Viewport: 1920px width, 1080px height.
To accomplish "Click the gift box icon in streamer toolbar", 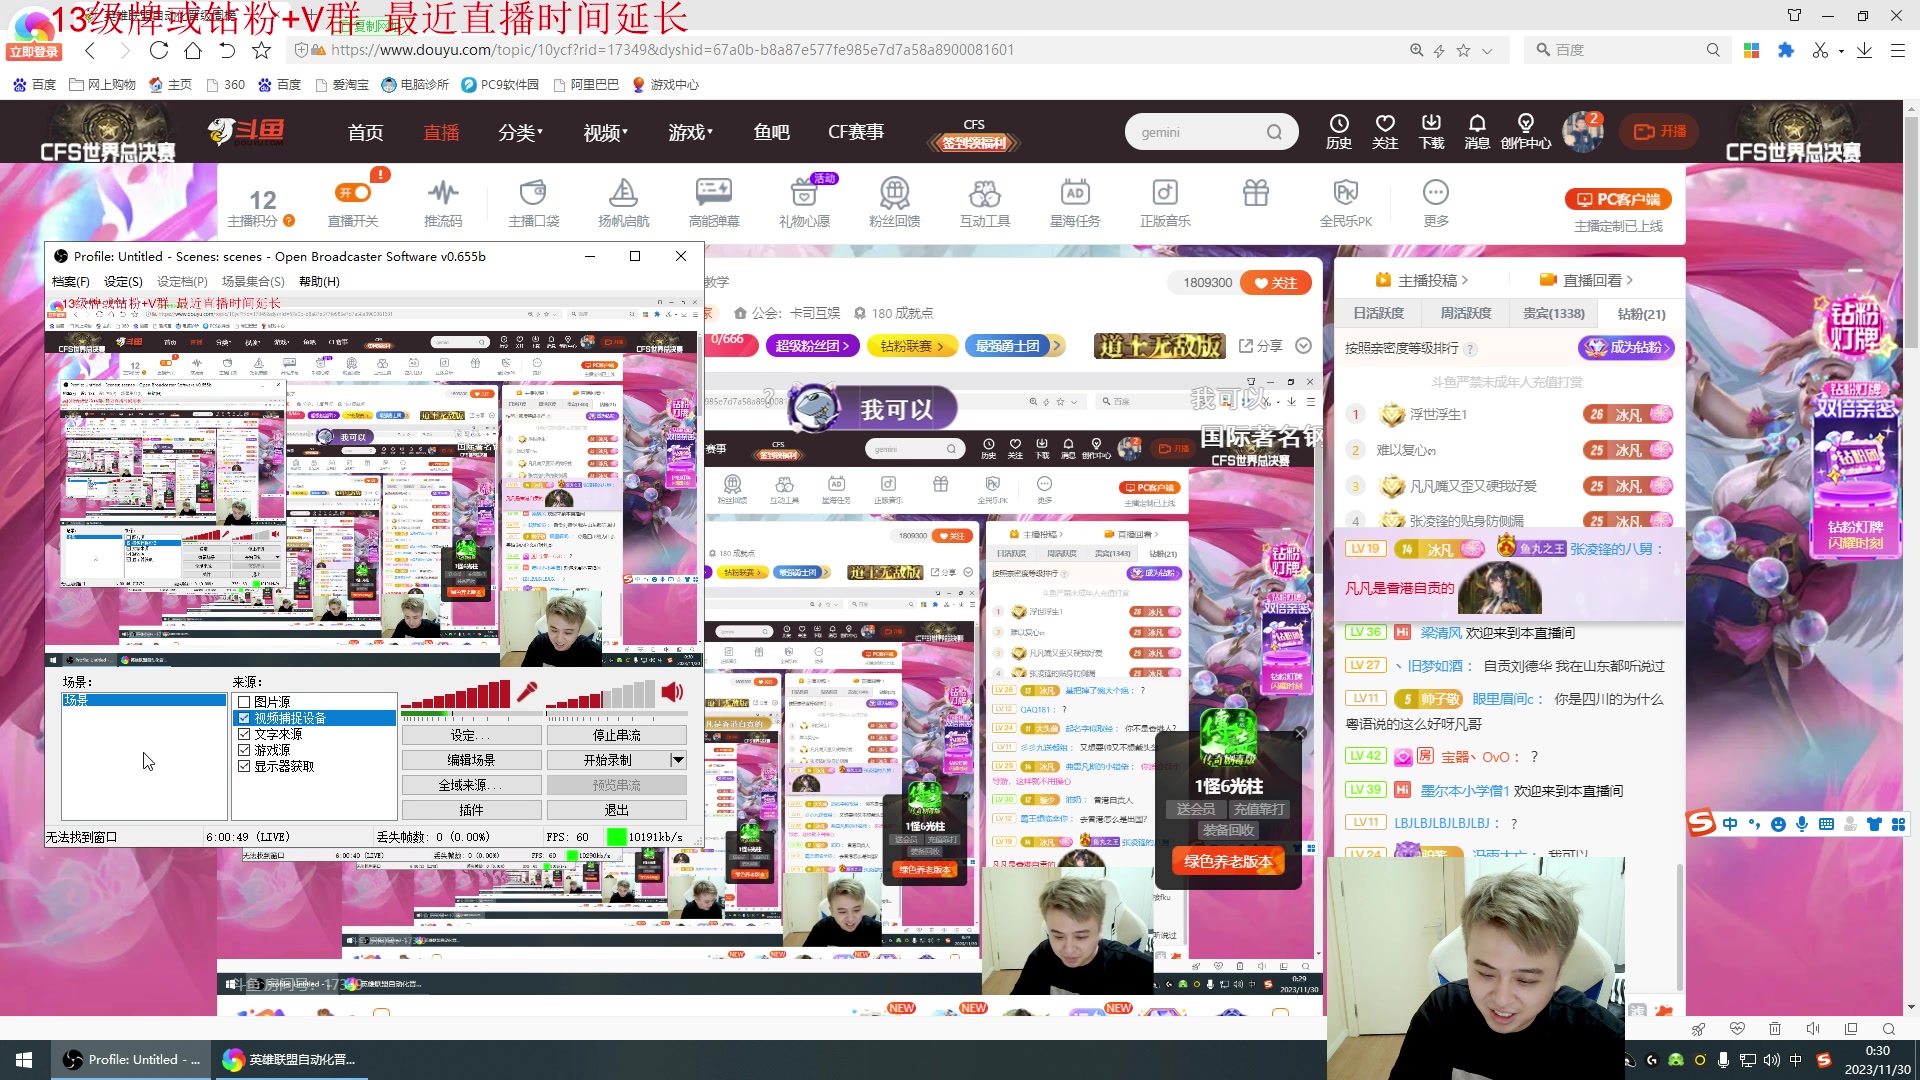I will (1256, 192).
